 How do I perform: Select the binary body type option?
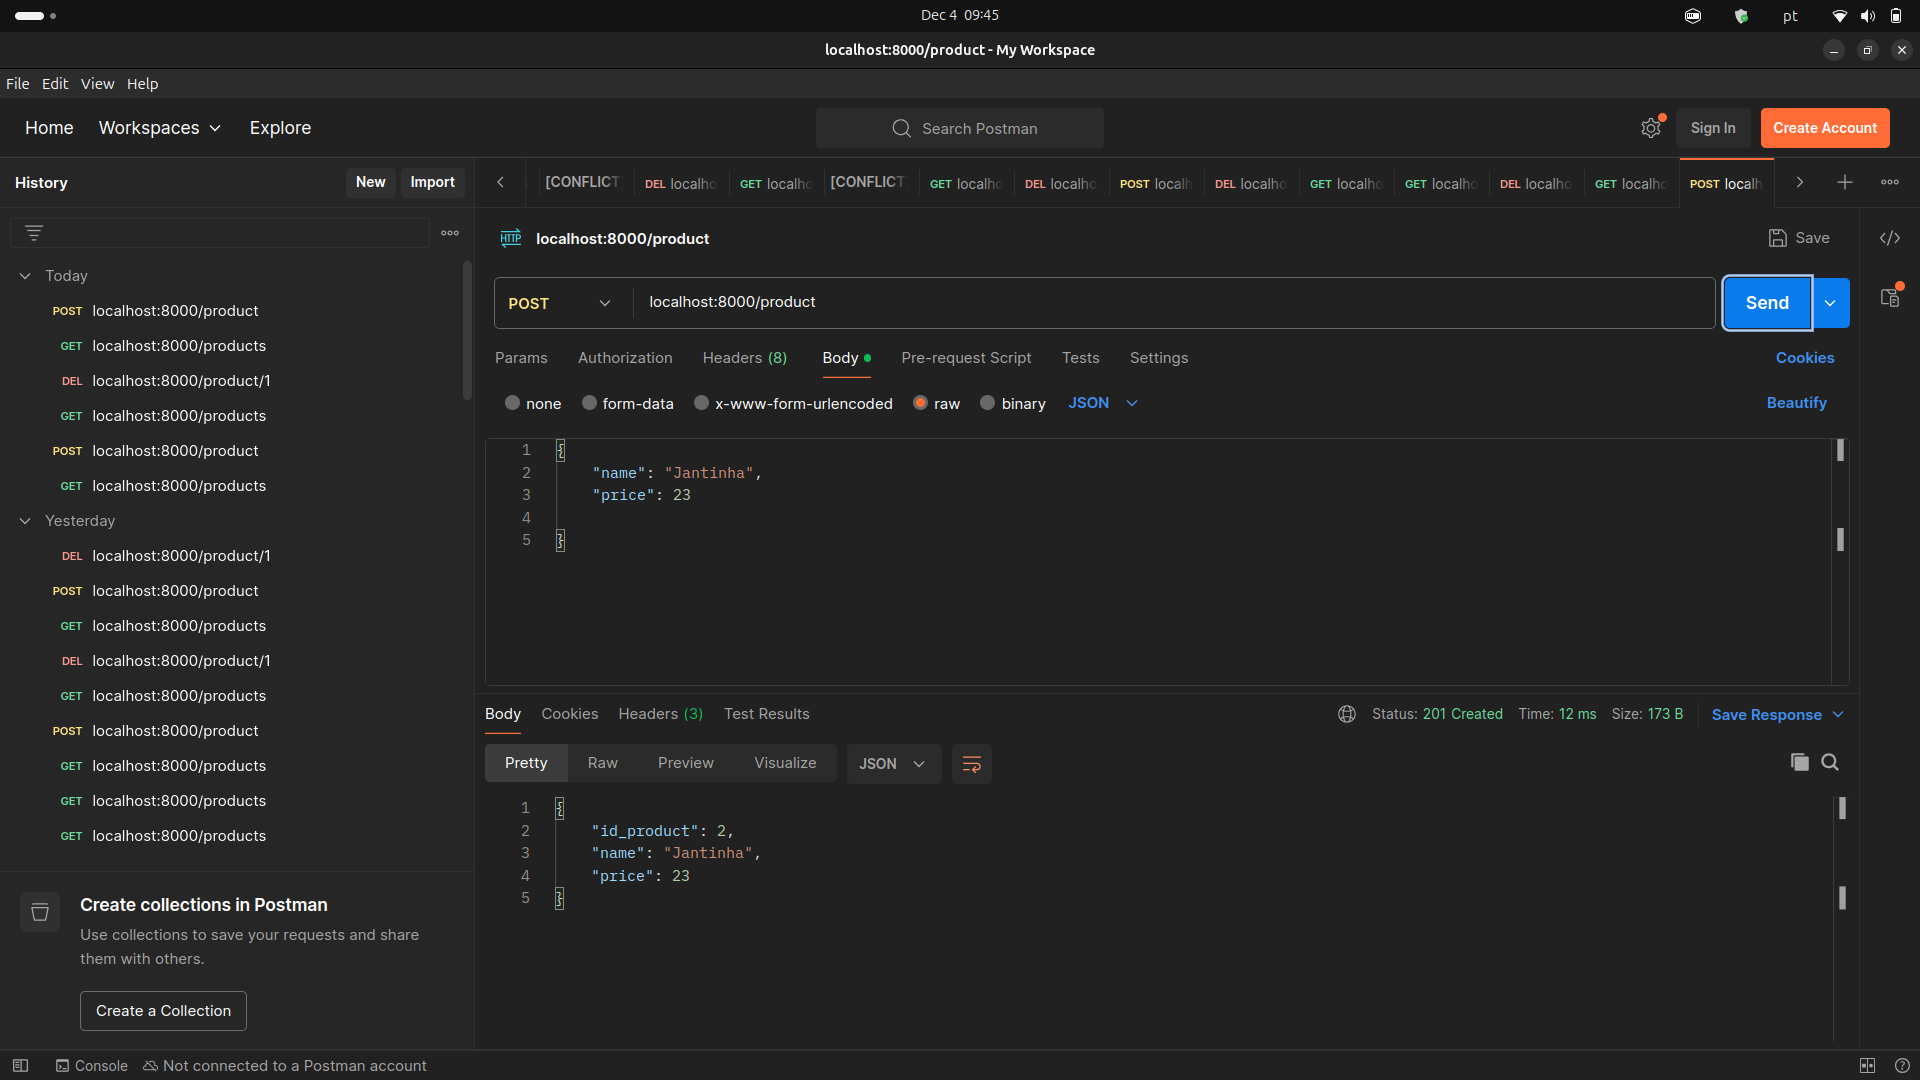point(988,403)
